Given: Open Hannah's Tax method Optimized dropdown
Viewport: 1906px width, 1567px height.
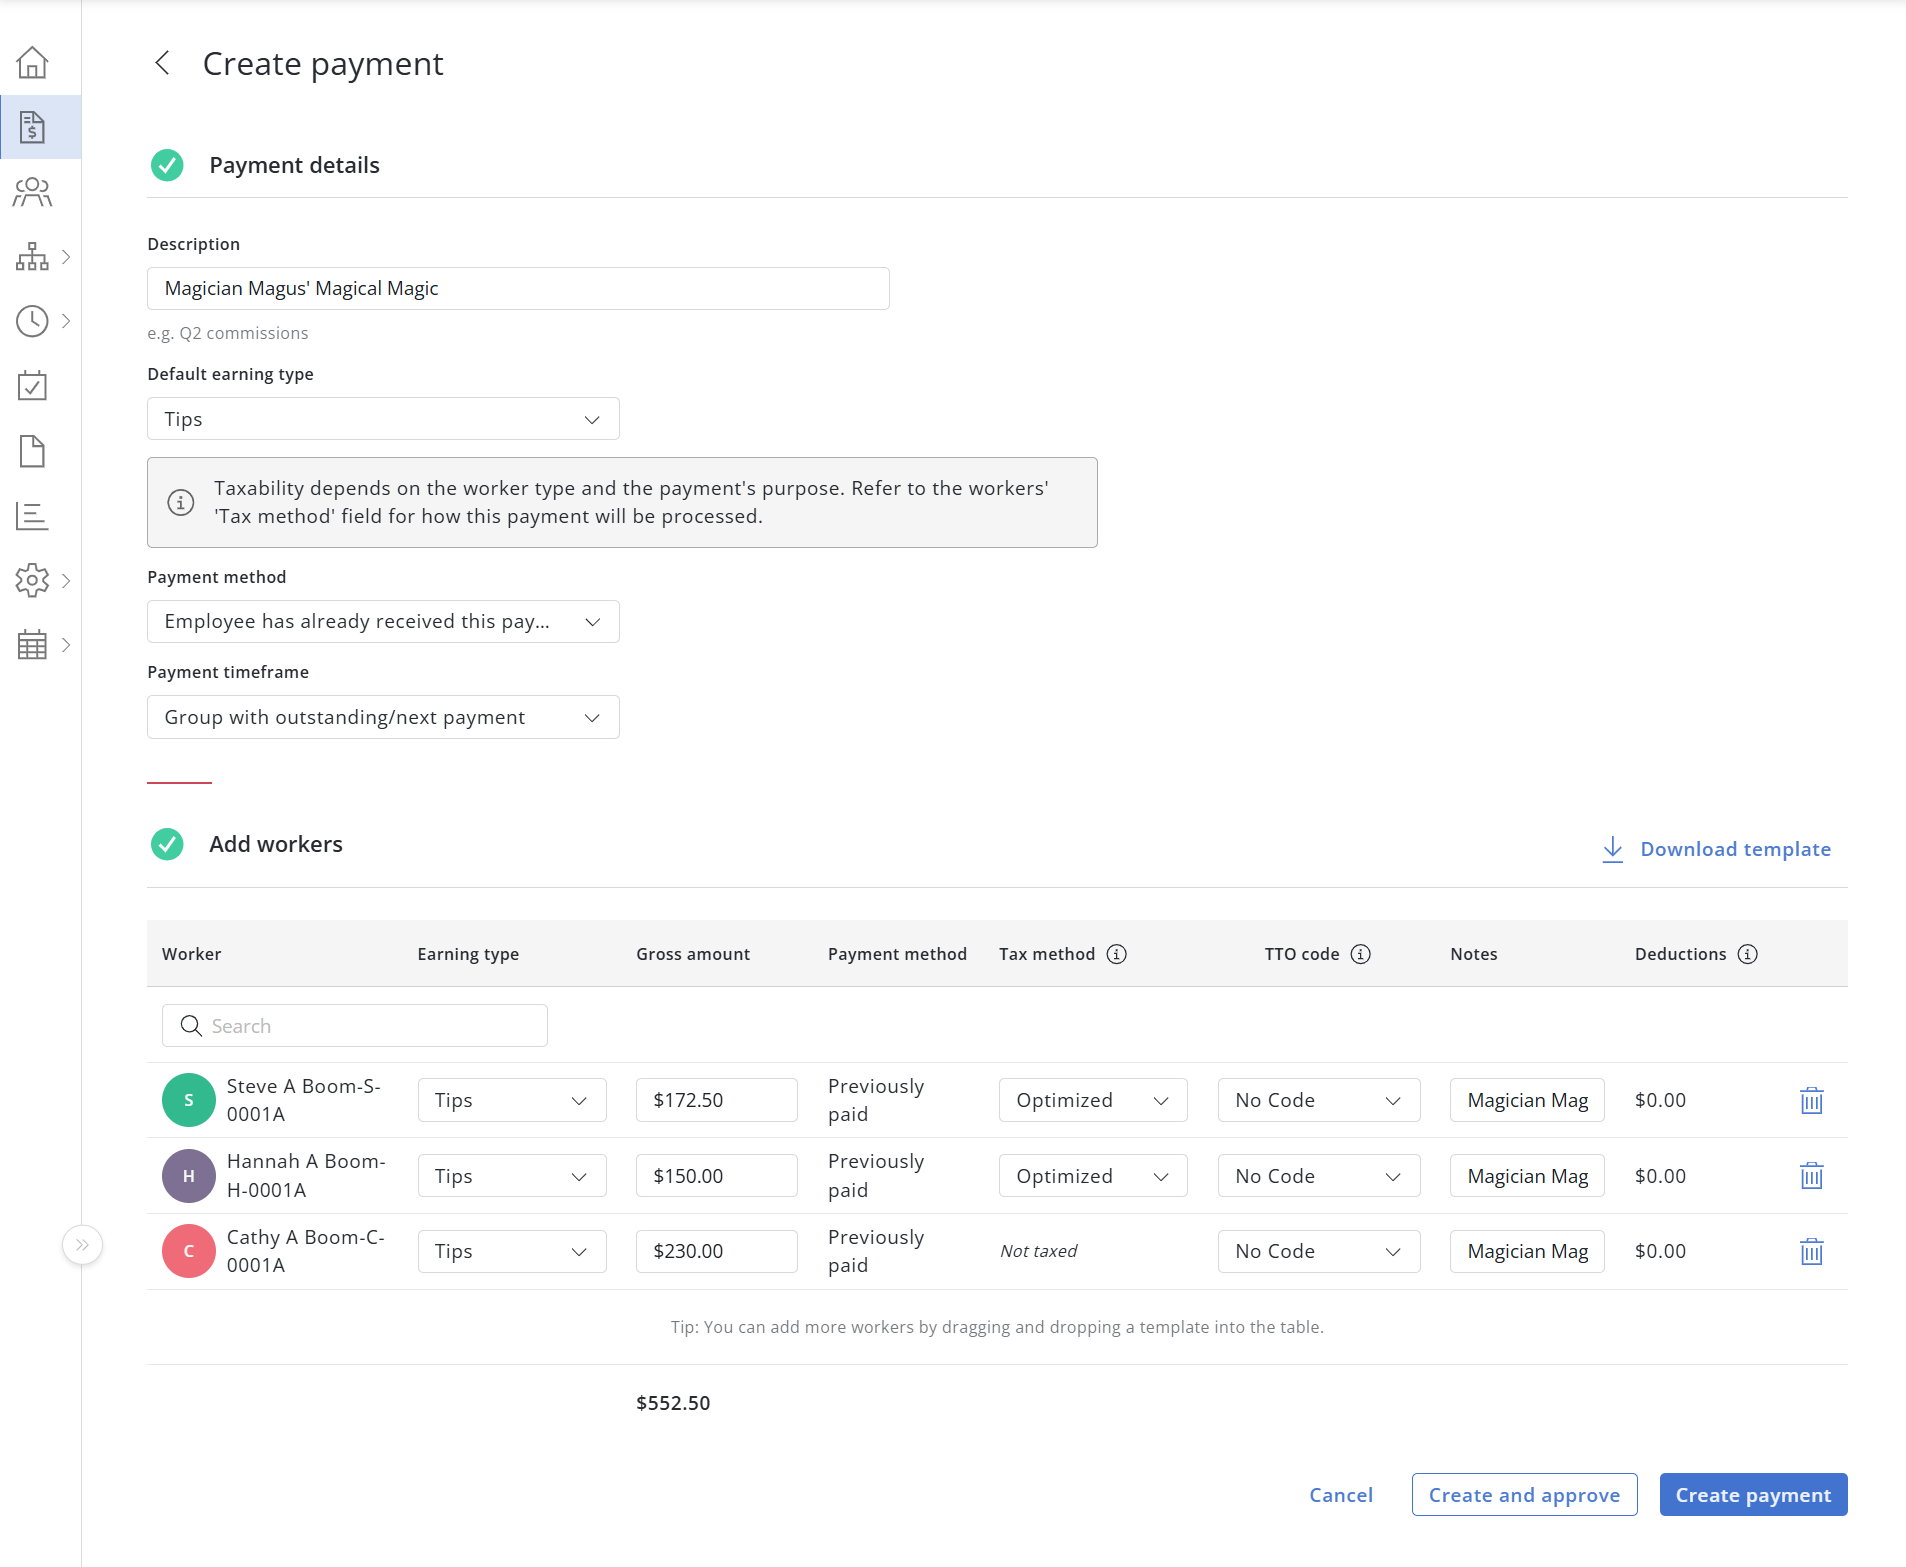Looking at the screenshot, I should 1093,1176.
